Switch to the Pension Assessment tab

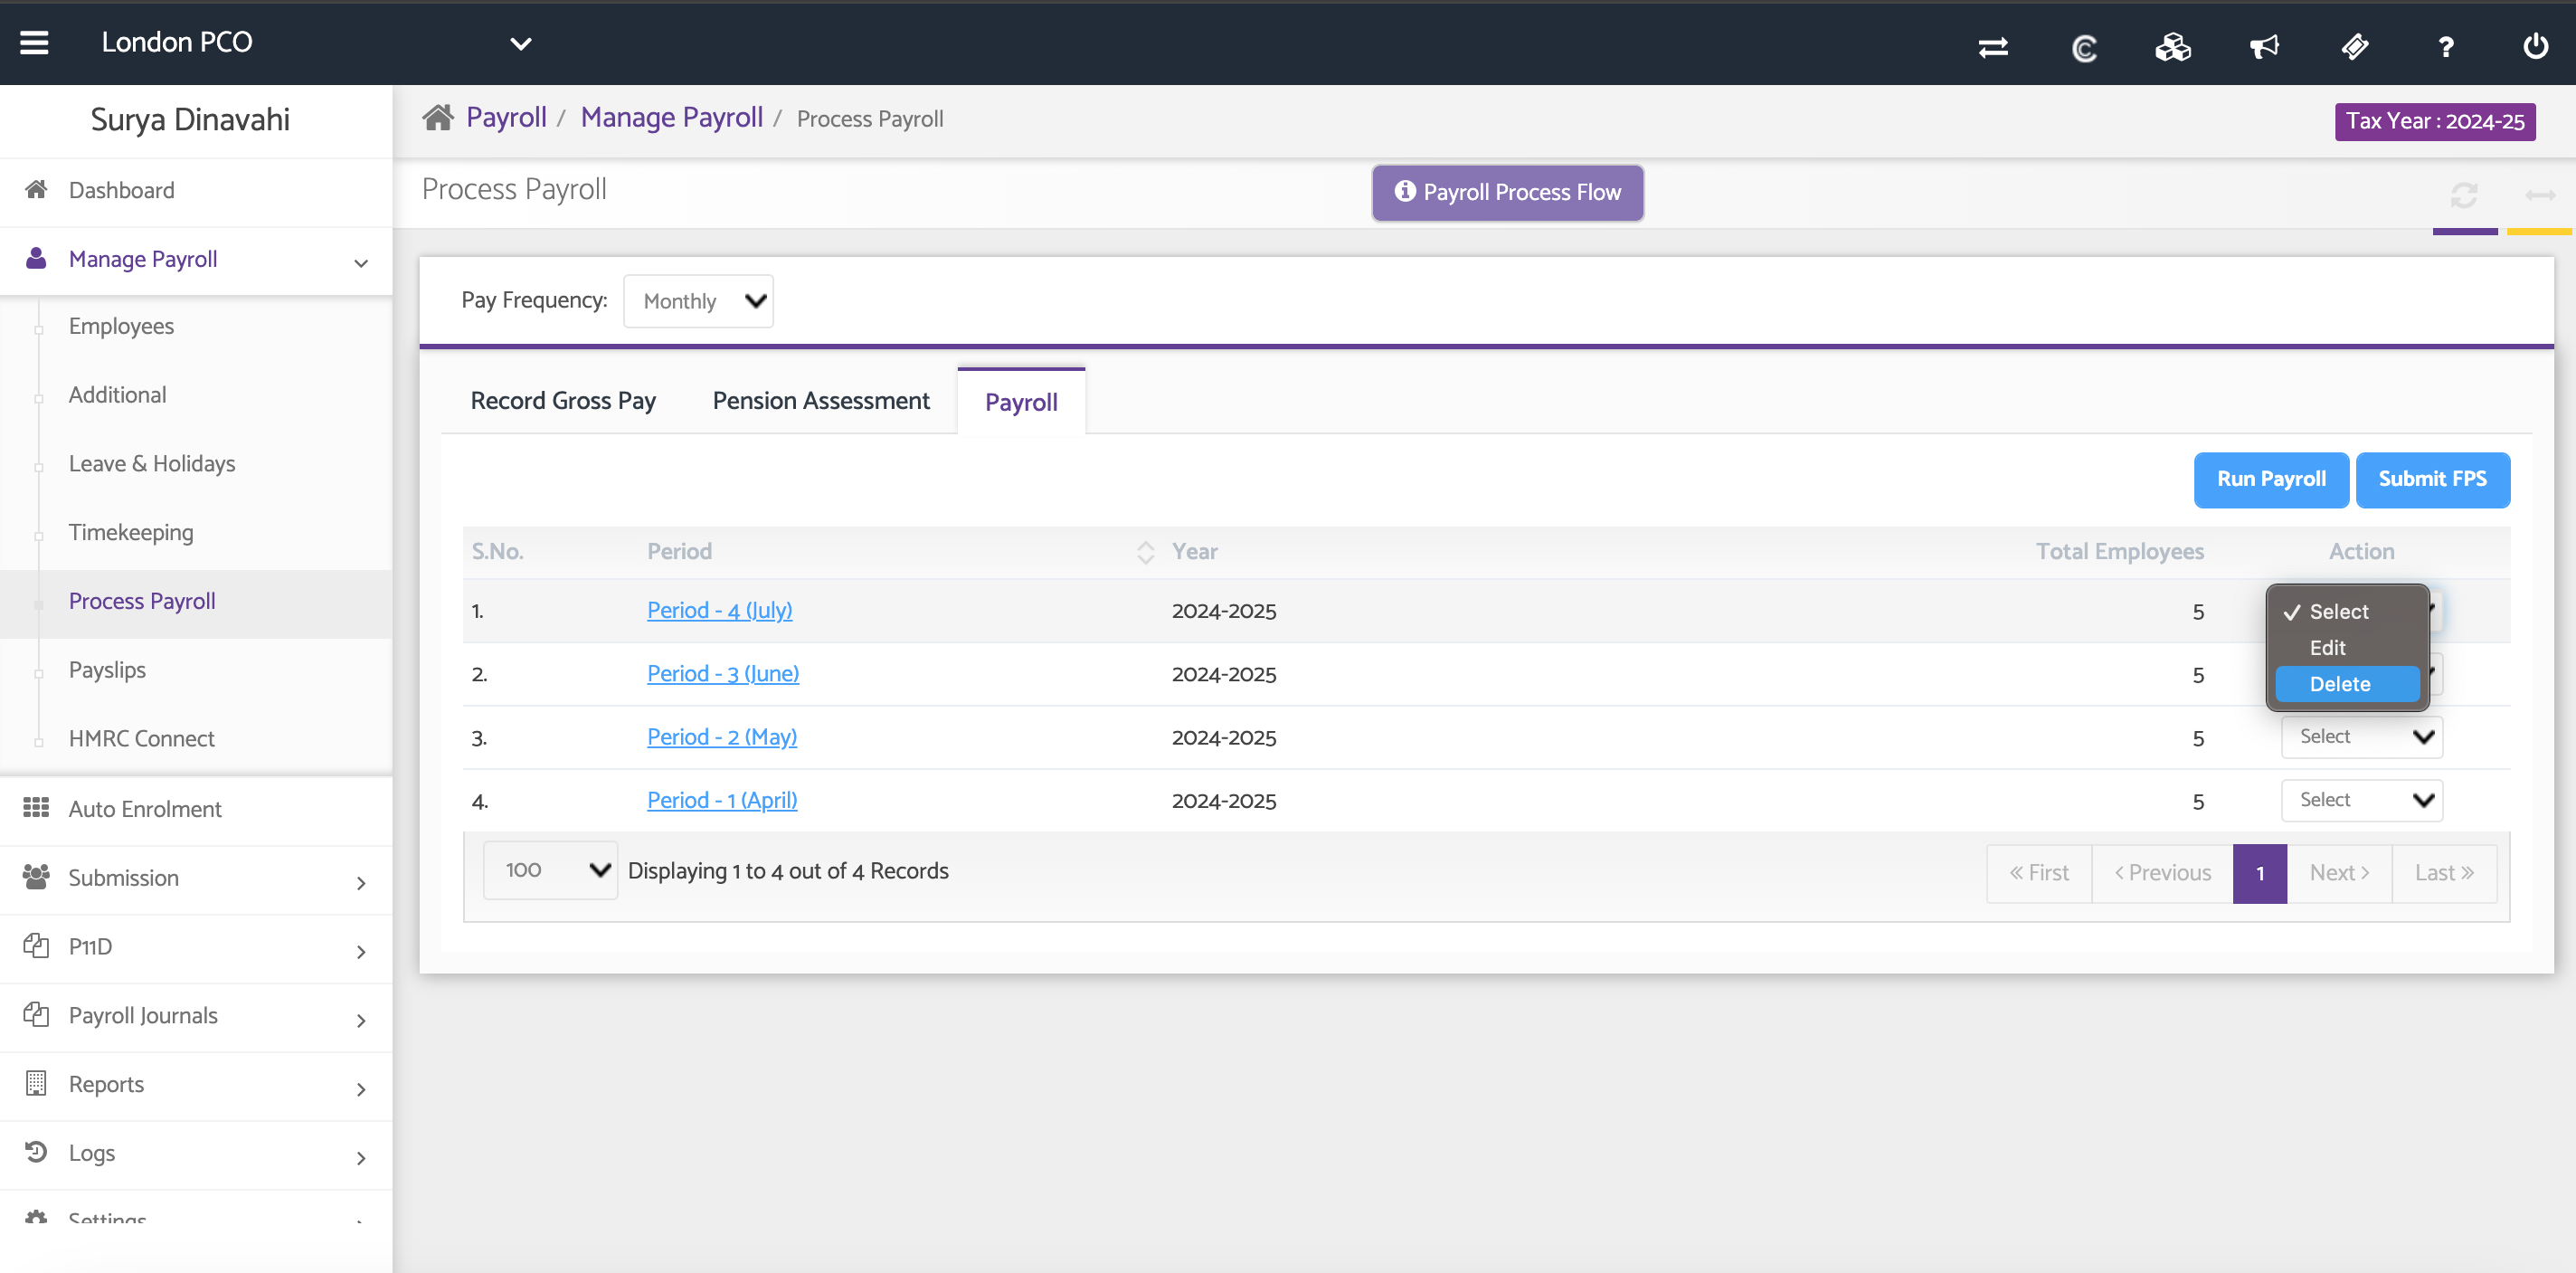820,401
